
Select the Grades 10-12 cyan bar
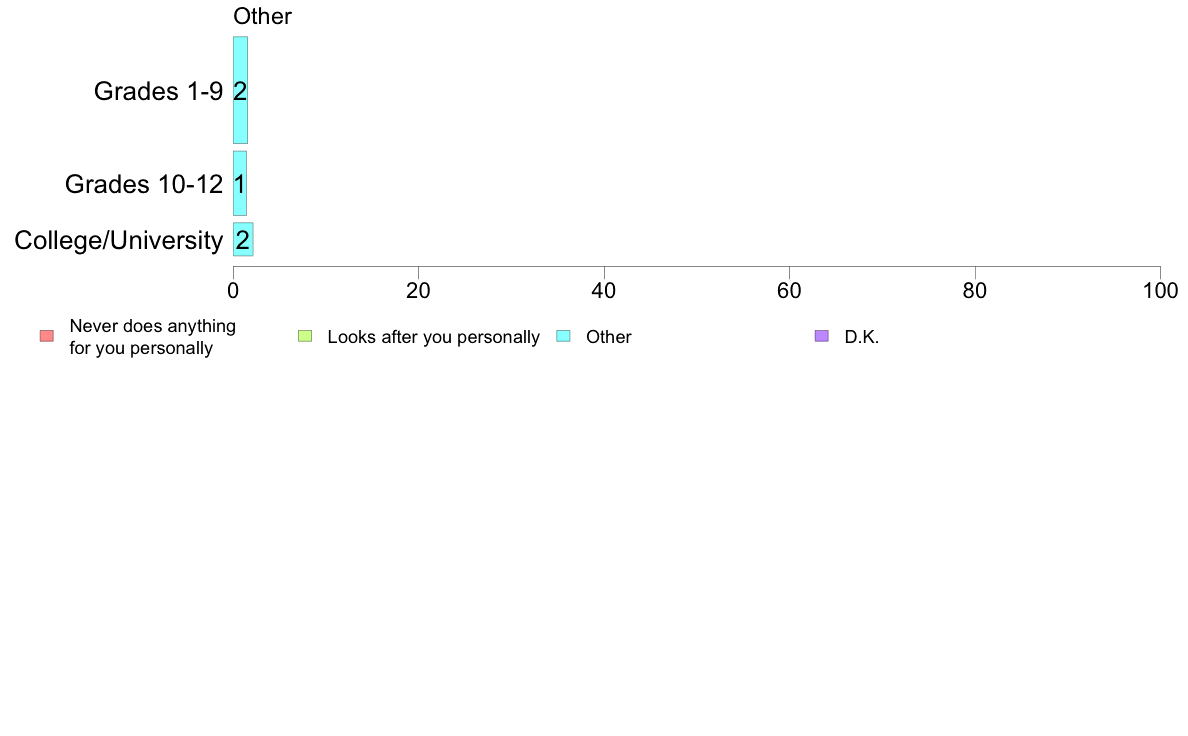pos(239,183)
